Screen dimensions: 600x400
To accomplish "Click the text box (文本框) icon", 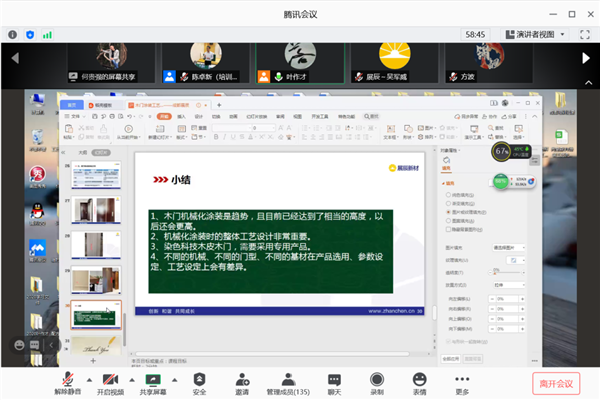I will pos(390,131).
